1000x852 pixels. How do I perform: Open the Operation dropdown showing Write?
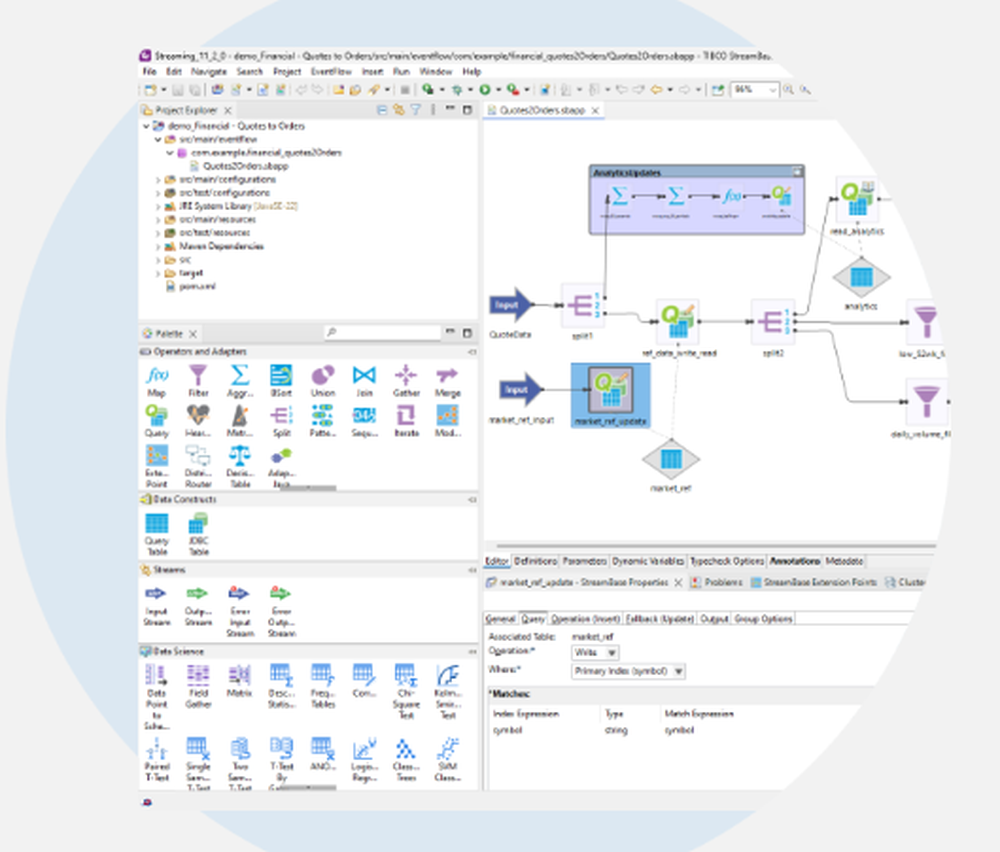pos(596,652)
